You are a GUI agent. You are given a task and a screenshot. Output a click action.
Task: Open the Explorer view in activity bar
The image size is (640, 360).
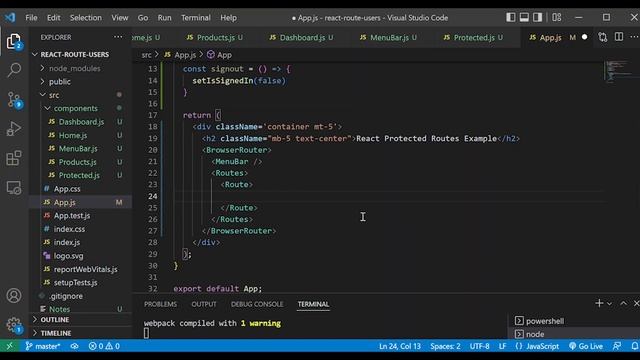(14, 42)
